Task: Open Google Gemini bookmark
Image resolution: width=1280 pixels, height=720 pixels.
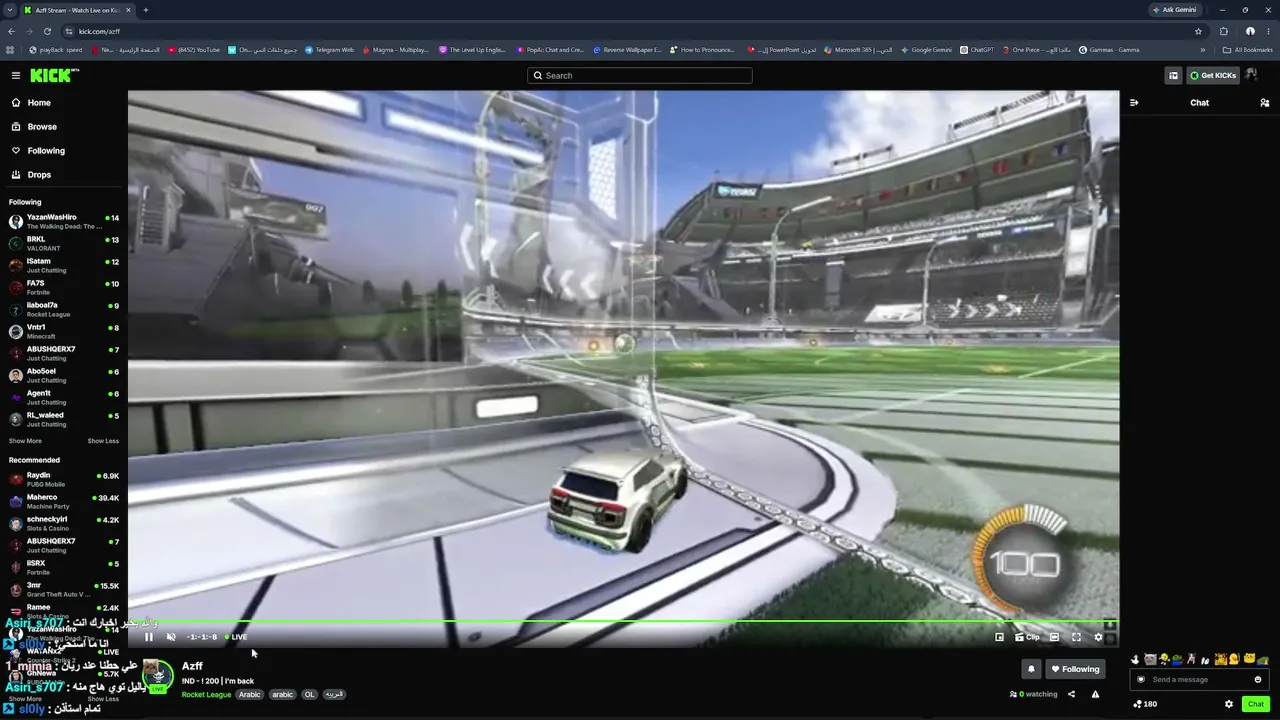Action: point(926,50)
